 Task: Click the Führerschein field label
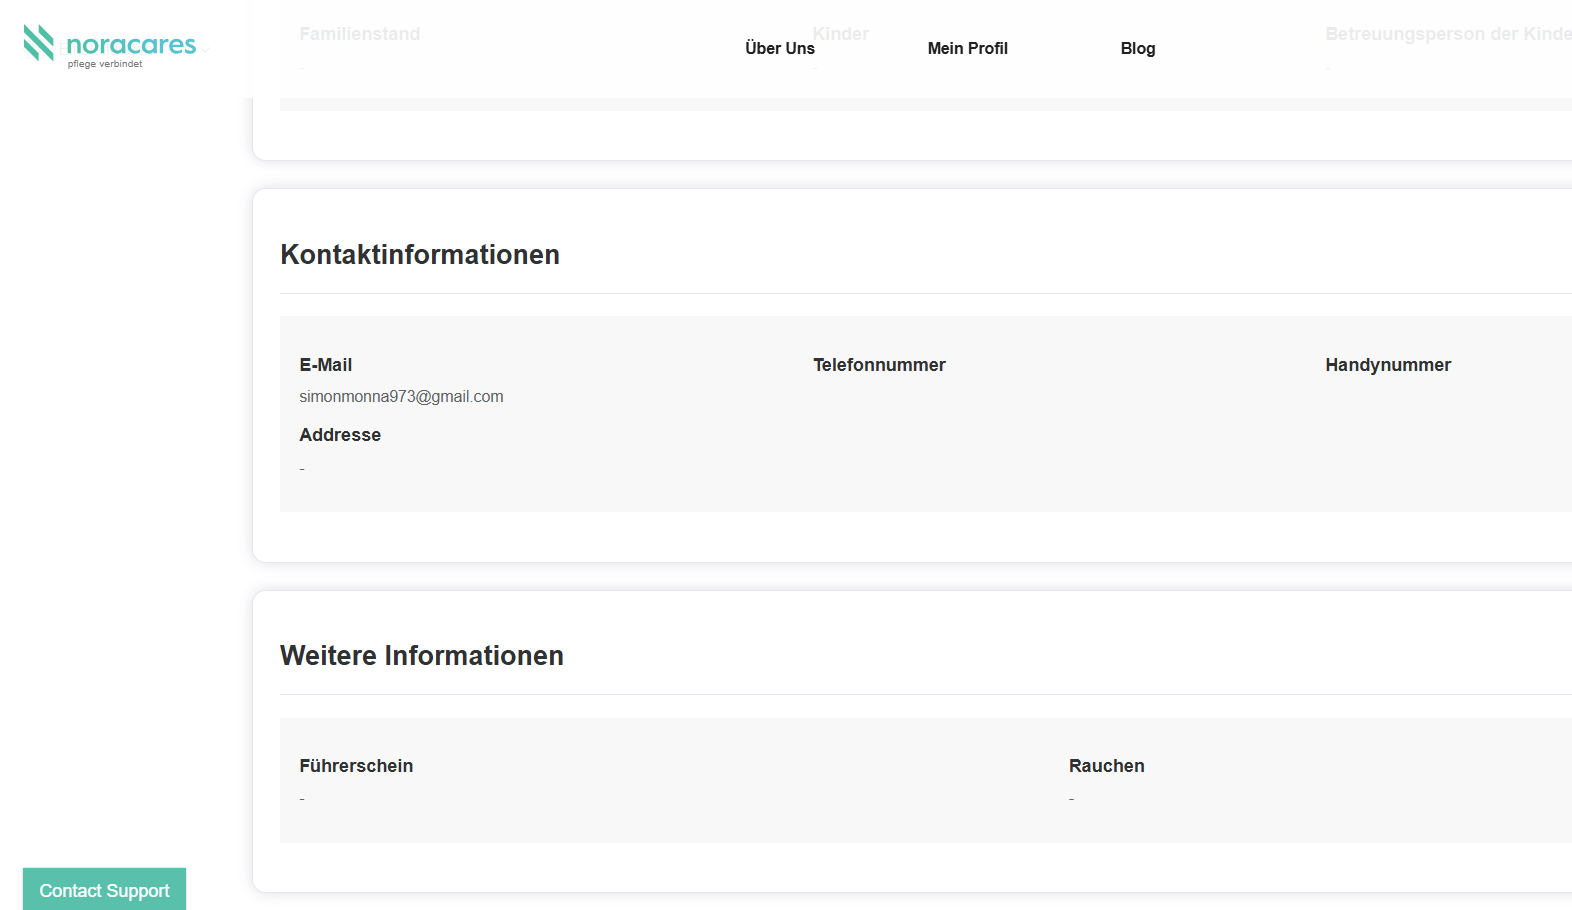pyautogui.click(x=356, y=766)
